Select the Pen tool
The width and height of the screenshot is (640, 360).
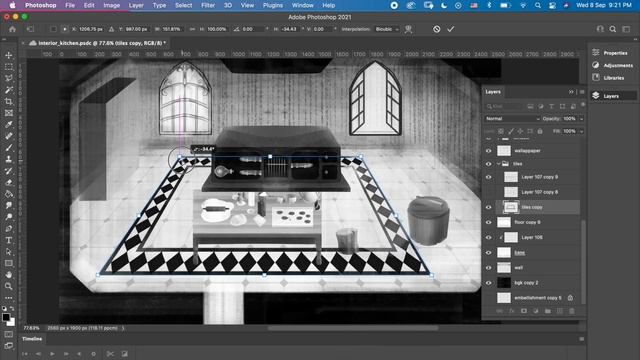pos(9,229)
